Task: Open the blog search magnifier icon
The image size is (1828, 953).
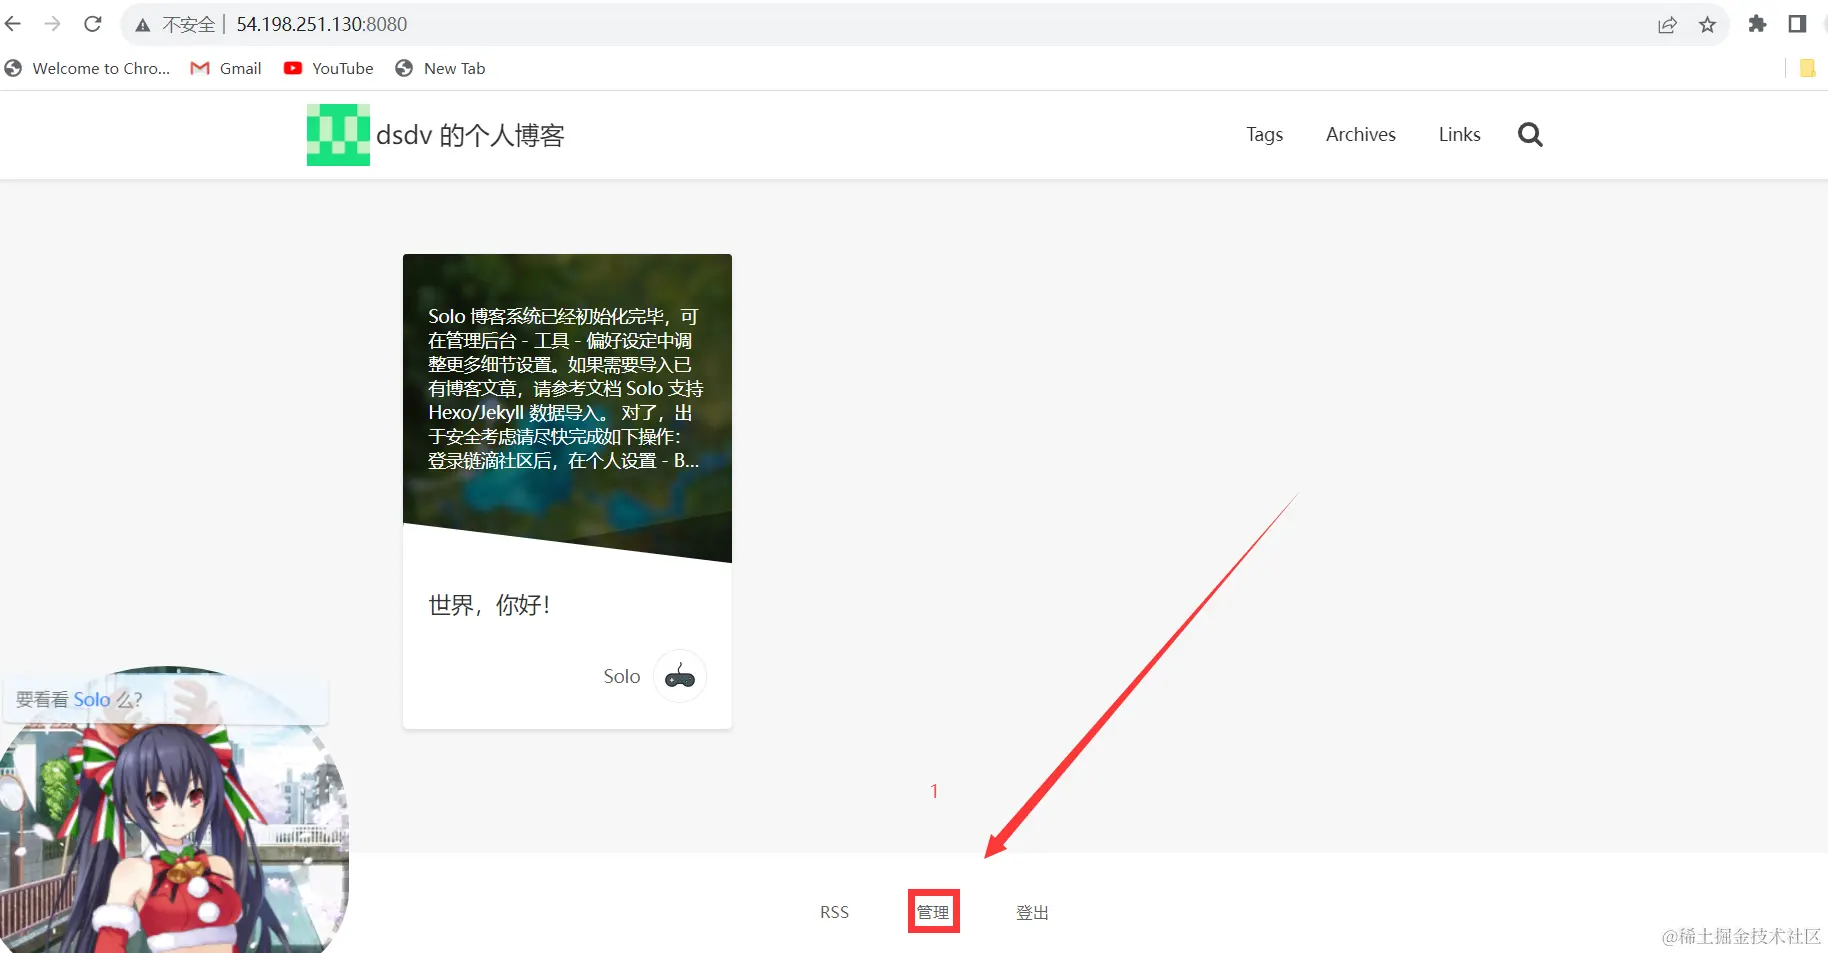Action: pos(1530,134)
